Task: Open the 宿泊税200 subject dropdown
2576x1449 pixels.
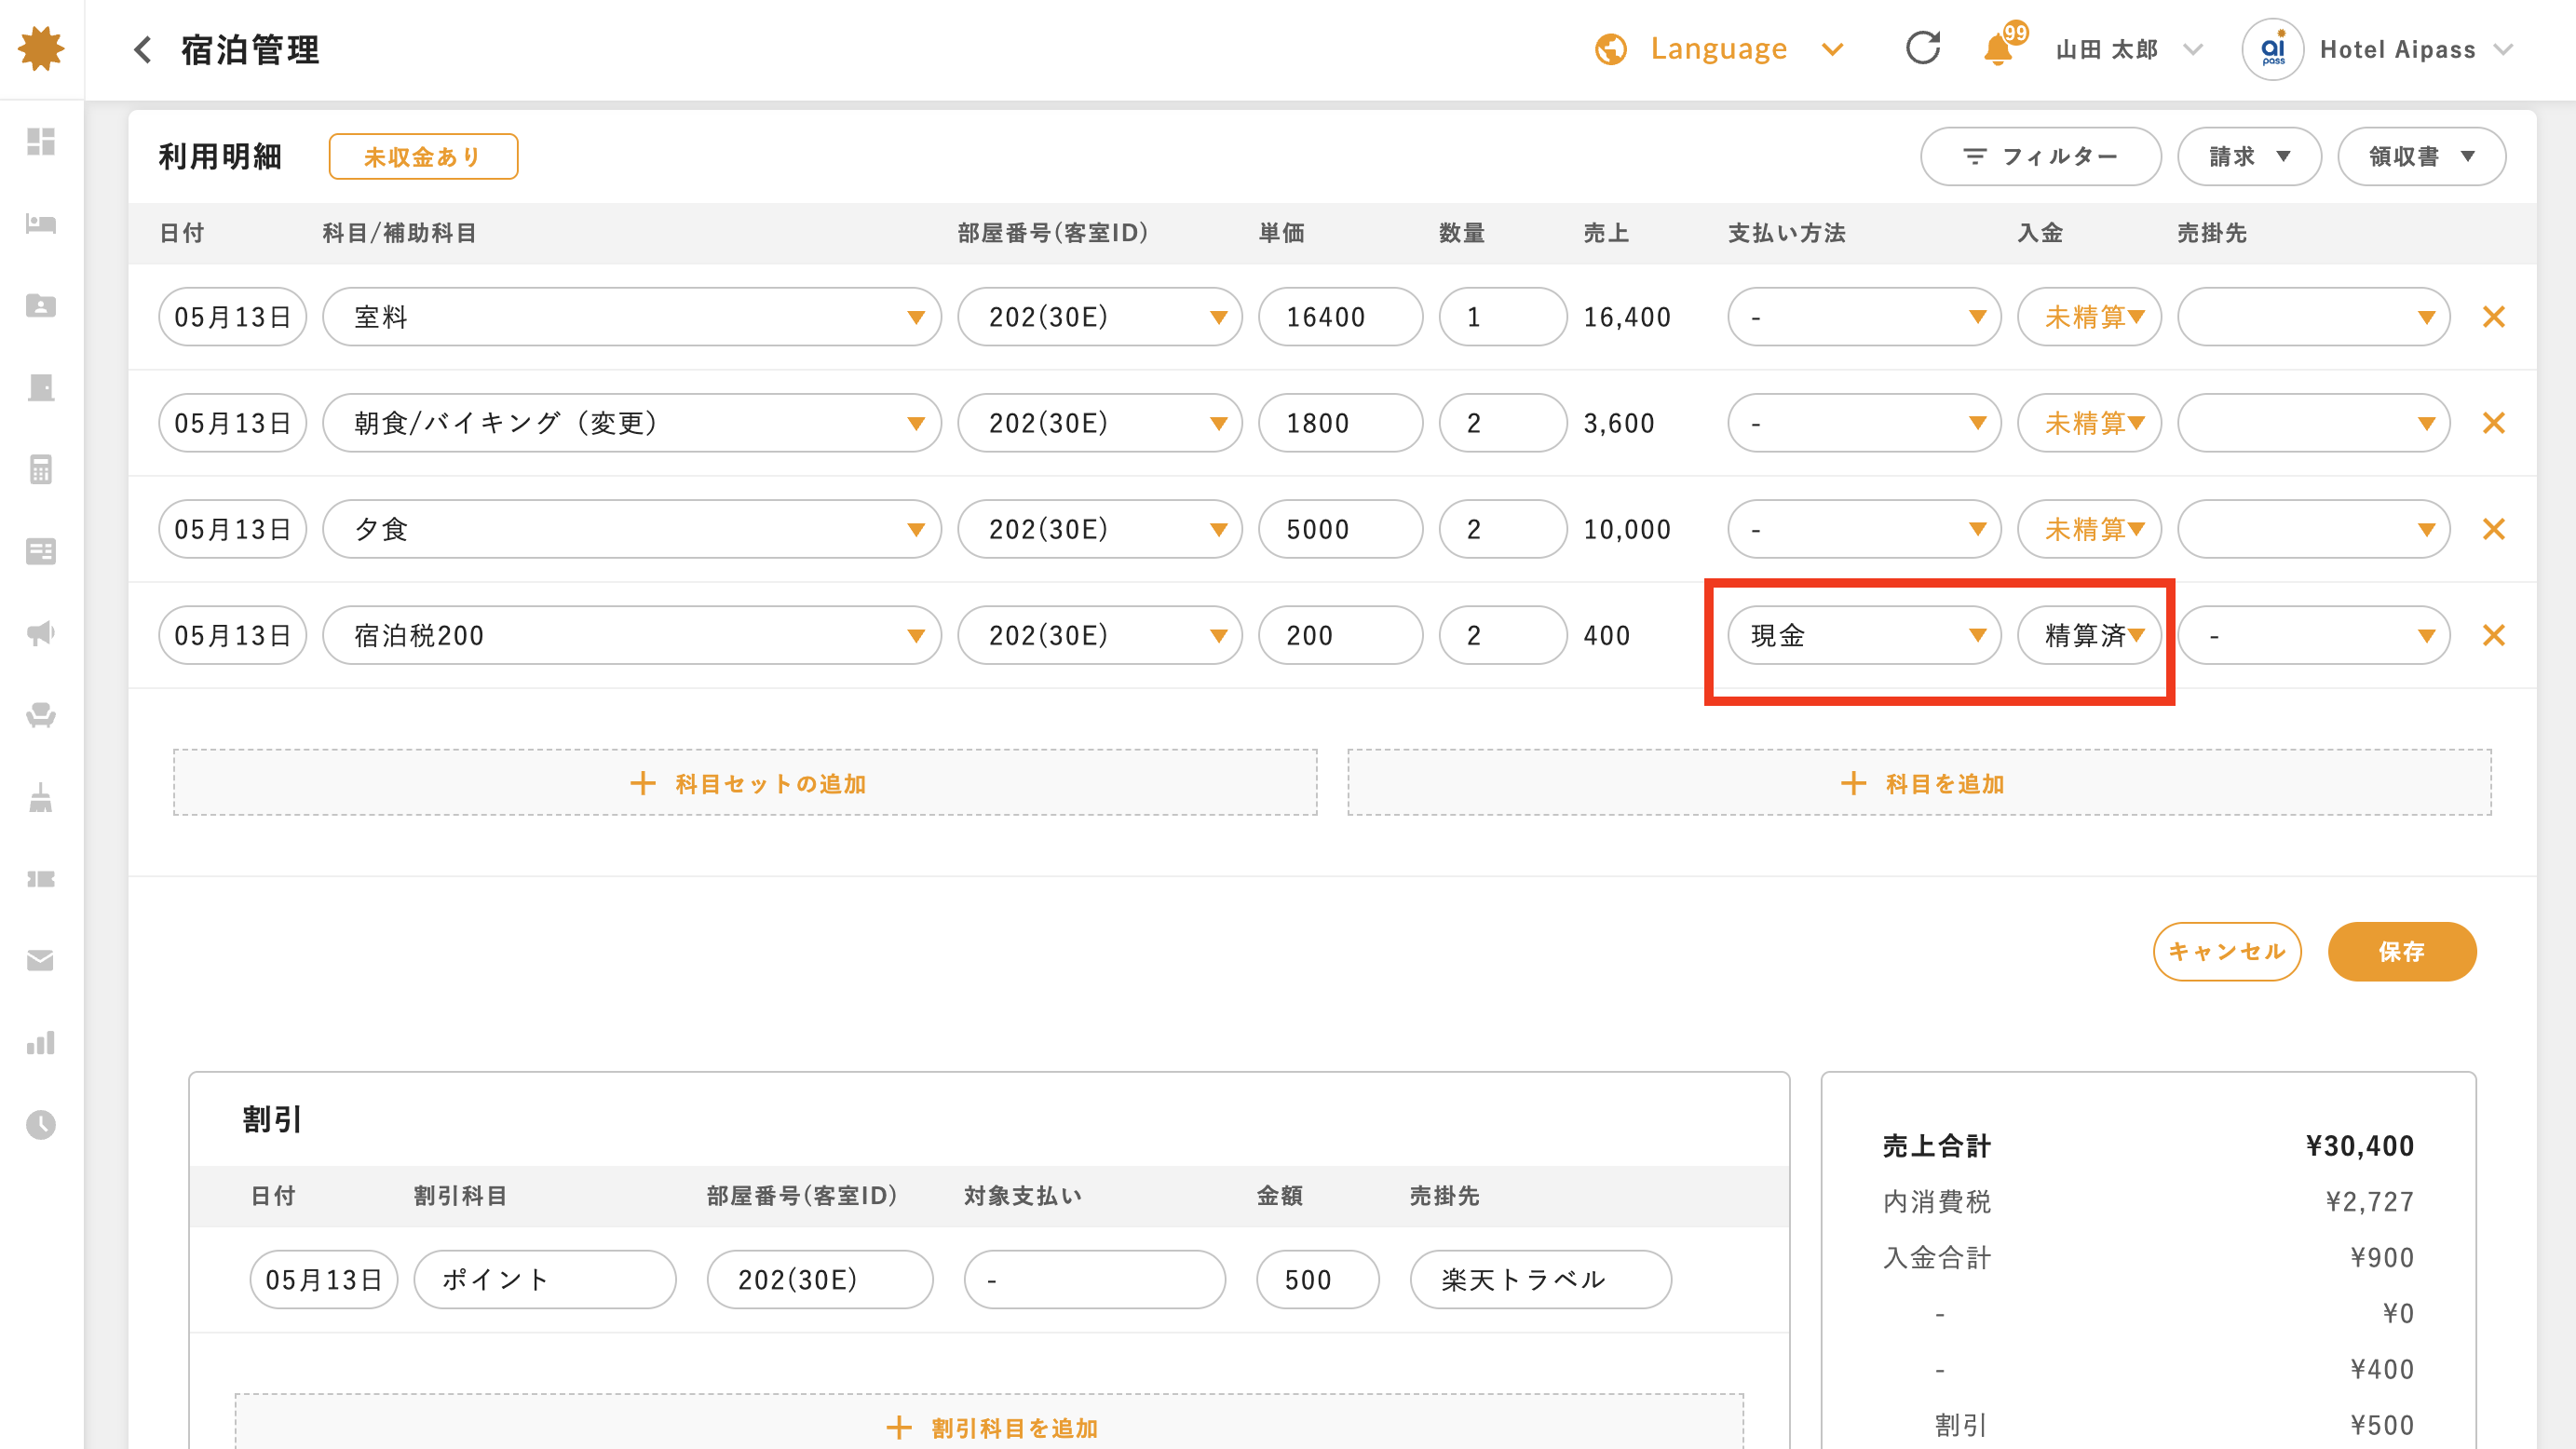Action: click(x=631, y=635)
